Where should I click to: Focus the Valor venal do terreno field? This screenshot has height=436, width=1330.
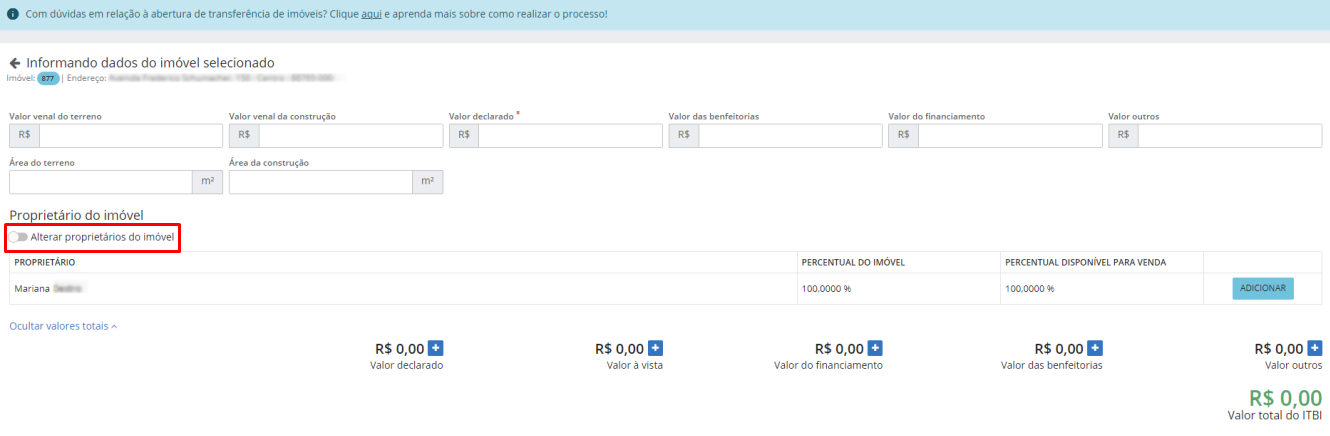pos(130,136)
